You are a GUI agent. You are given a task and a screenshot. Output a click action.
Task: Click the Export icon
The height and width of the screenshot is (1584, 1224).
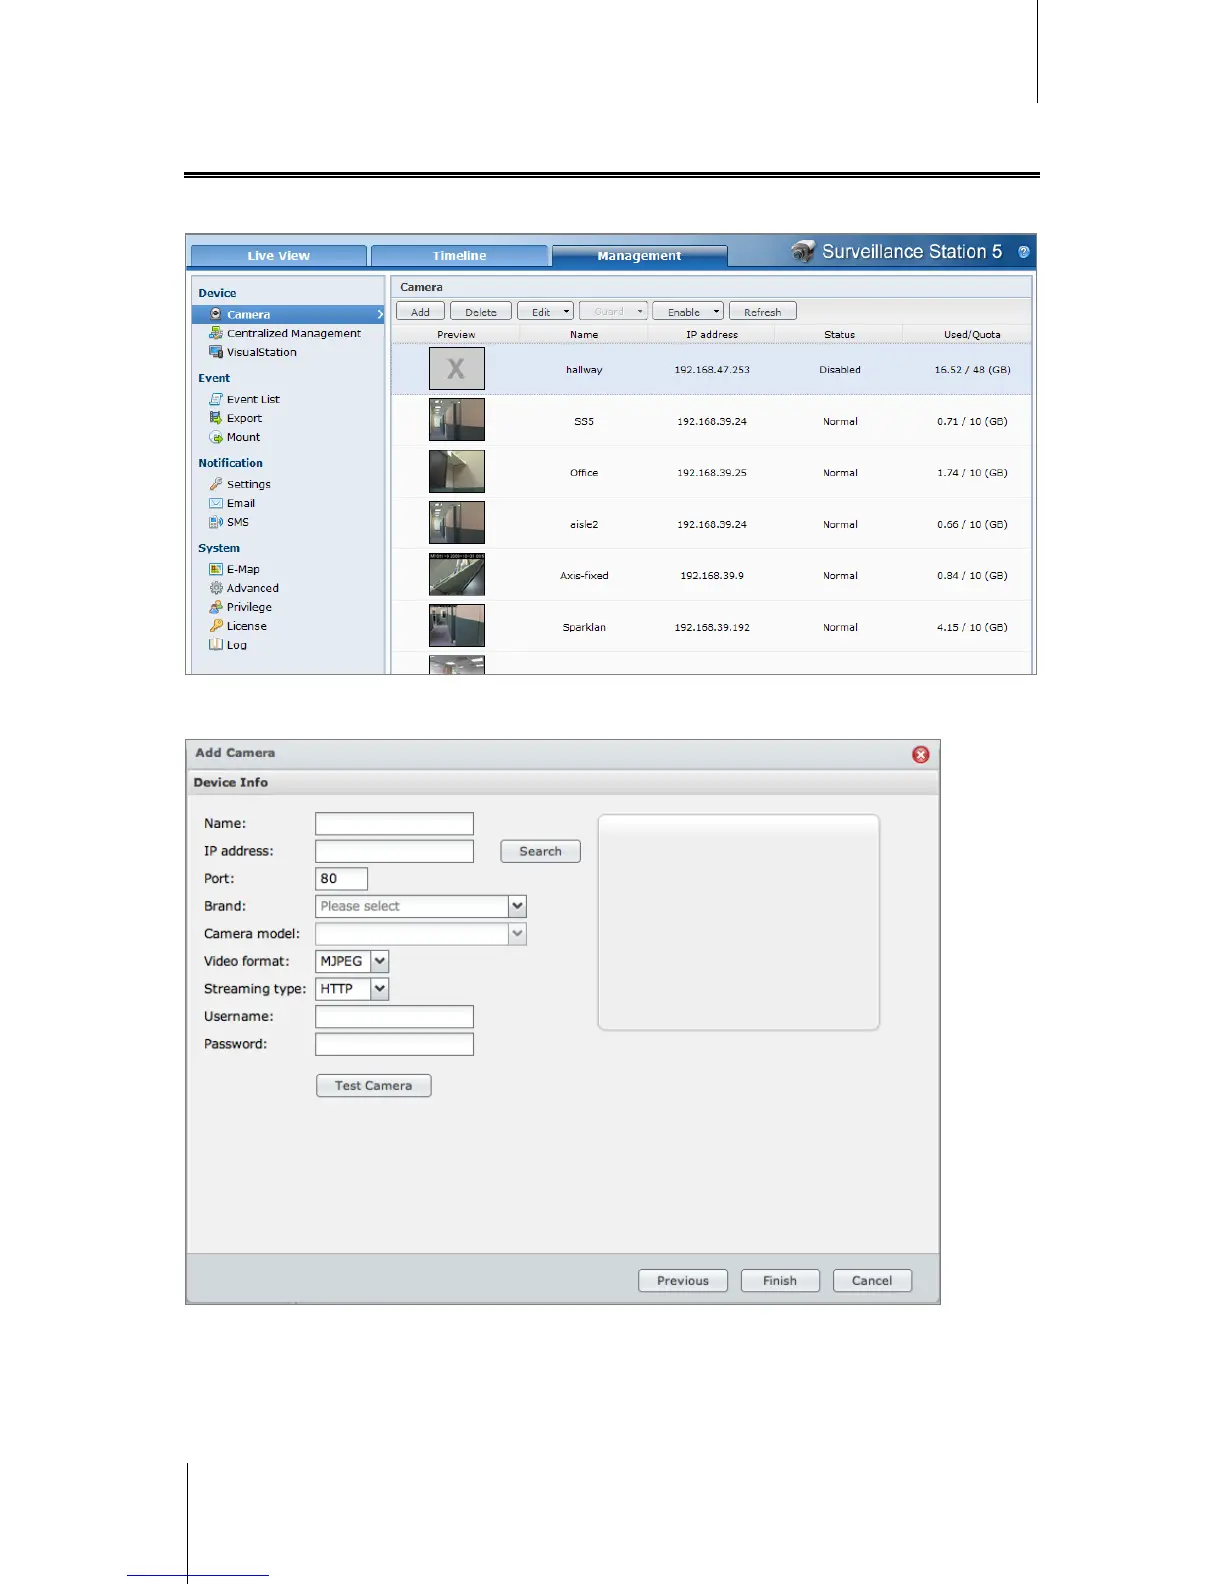tap(215, 418)
